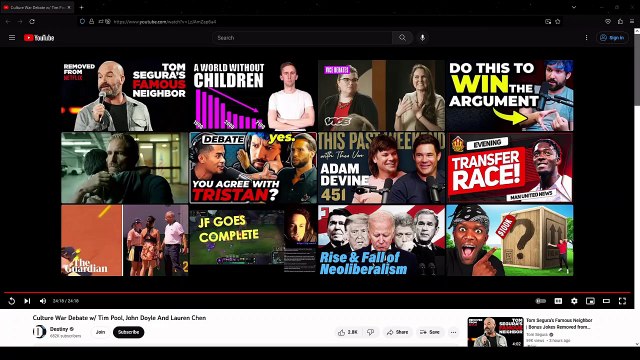Open a new browser tab
640x360 pixels.
coord(81,7)
